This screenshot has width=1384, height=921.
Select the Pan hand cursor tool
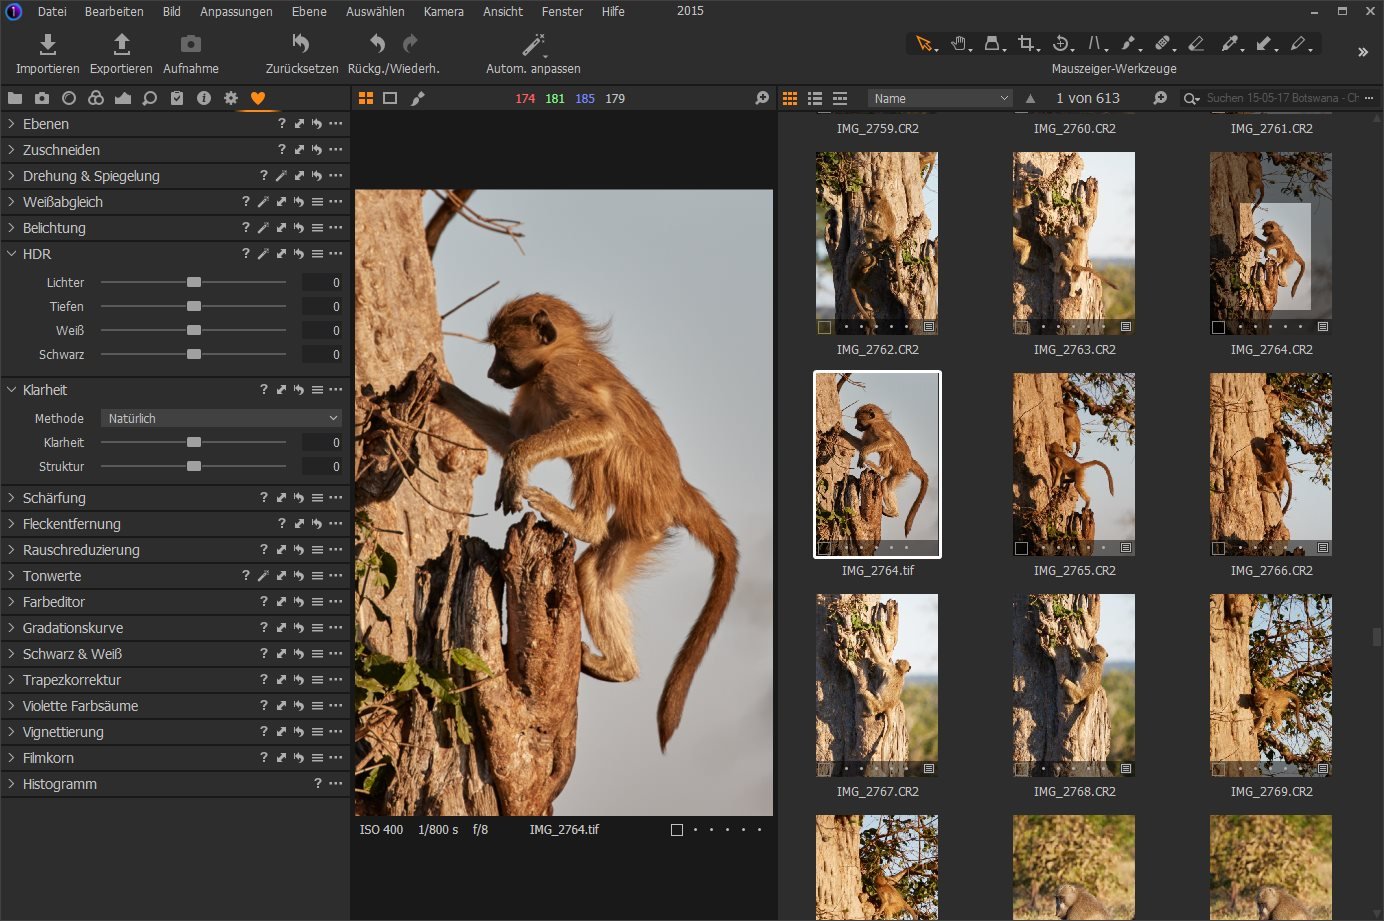click(x=959, y=44)
